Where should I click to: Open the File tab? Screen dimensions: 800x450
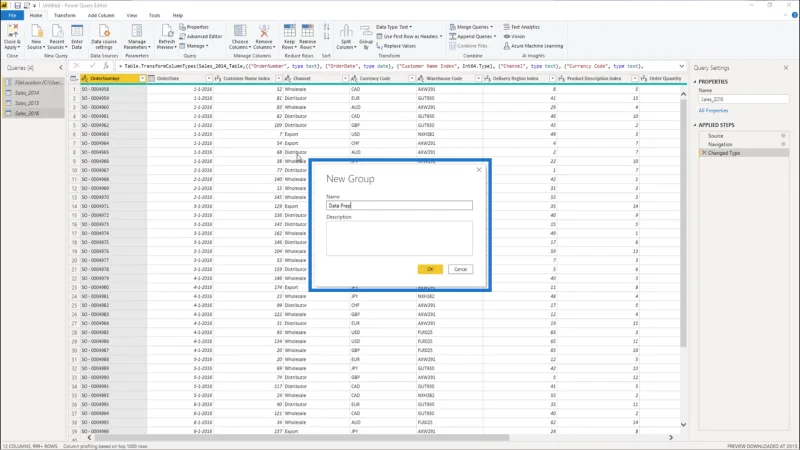point(12,15)
